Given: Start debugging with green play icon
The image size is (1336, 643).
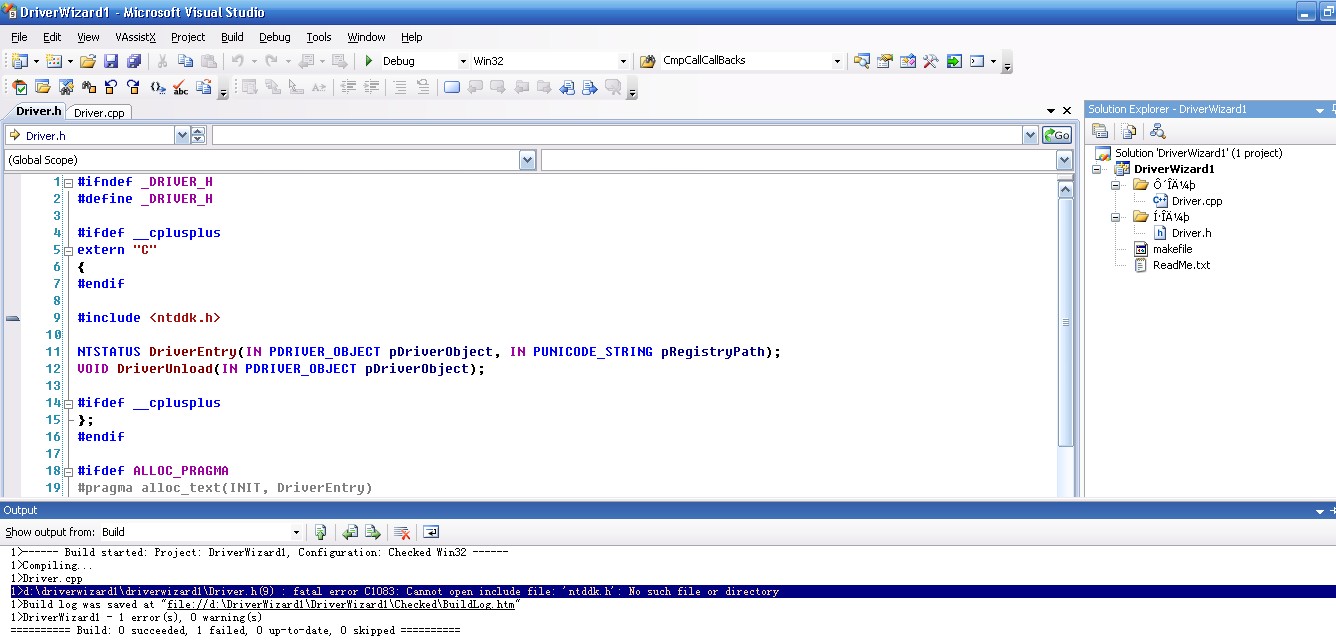Looking at the screenshot, I should [369, 61].
